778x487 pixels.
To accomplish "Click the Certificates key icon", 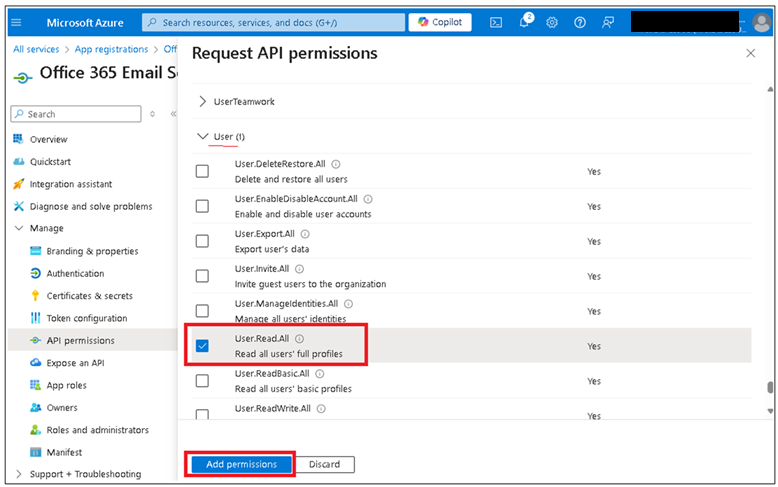I will coord(35,296).
